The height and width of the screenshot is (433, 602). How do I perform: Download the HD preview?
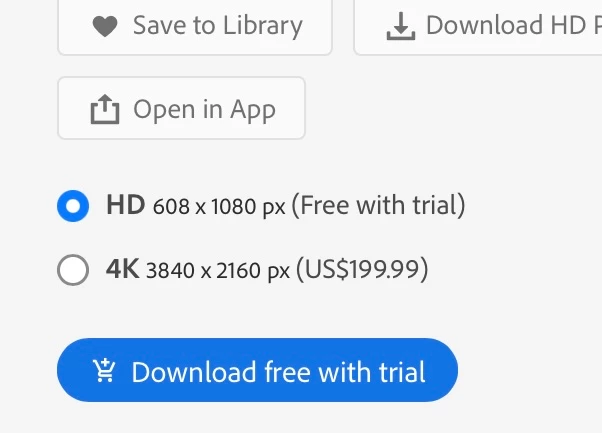point(478,27)
